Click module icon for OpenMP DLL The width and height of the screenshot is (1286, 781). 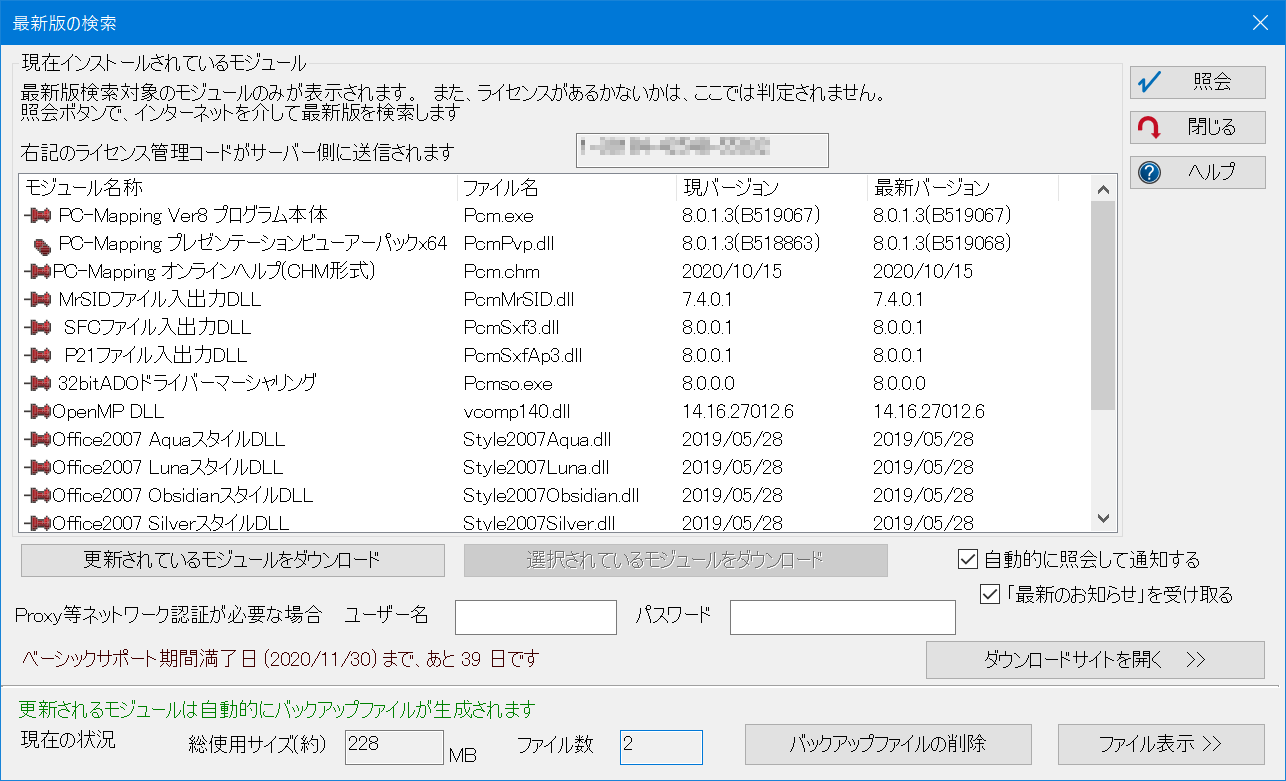[38, 411]
